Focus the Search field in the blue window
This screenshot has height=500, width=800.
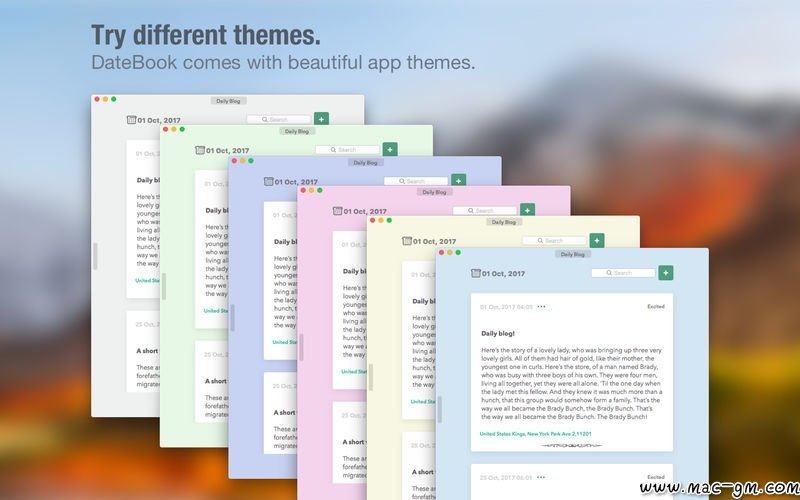(623, 273)
